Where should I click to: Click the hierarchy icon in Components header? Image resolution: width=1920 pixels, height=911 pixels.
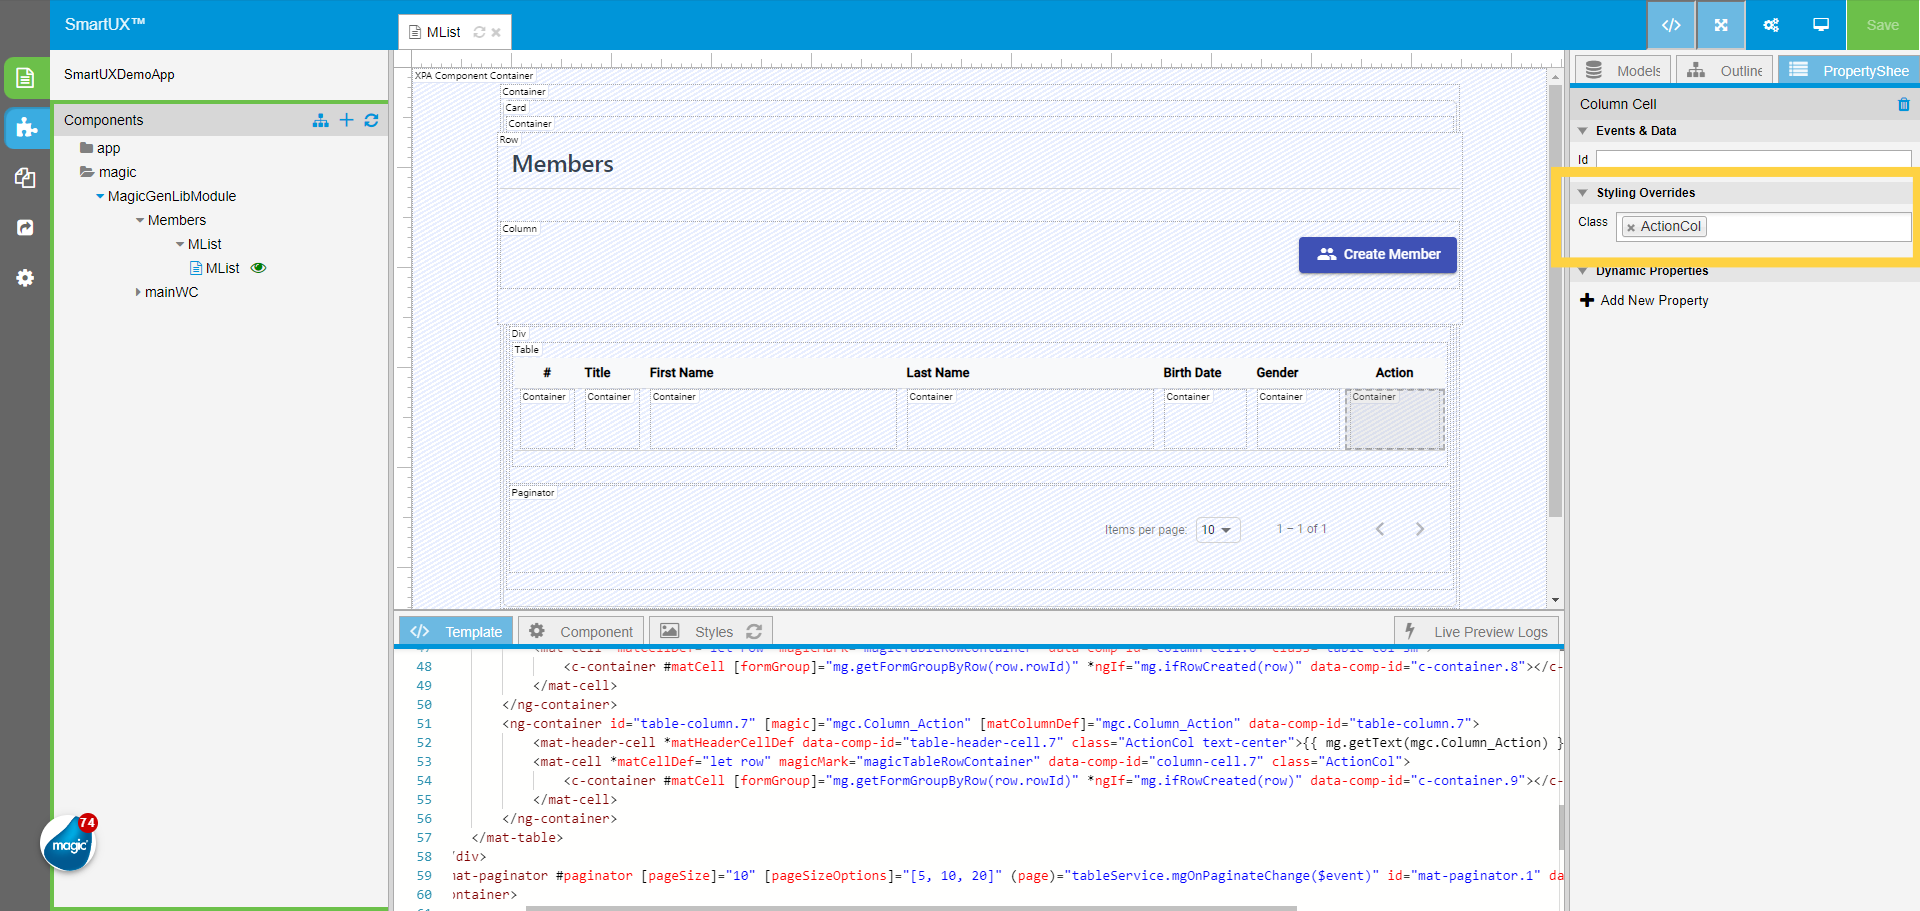click(x=320, y=120)
